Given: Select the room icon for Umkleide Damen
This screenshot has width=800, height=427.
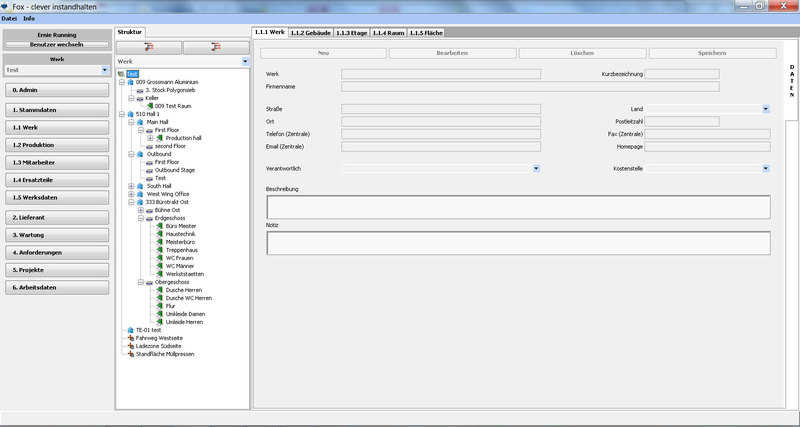Looking at the screenshot, I should [x=159, y=314].
